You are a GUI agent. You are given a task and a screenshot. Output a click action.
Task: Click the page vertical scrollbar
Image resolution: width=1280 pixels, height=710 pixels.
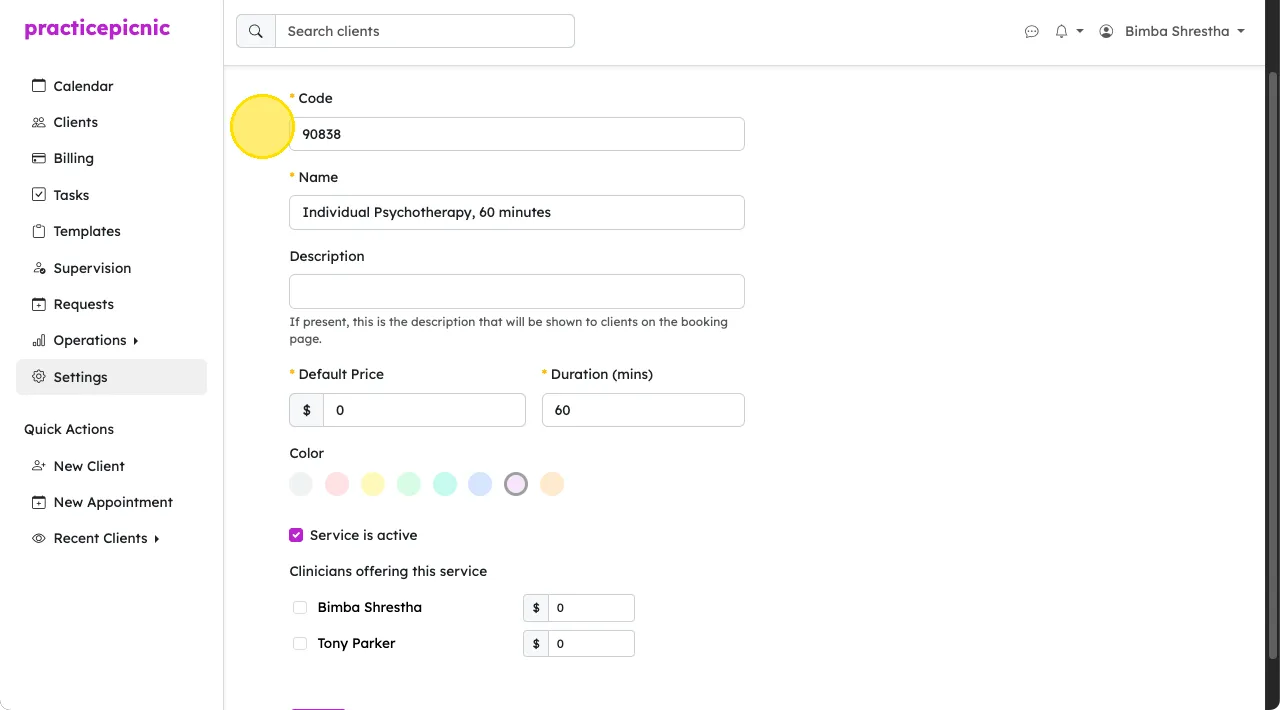pos(1273,365)
